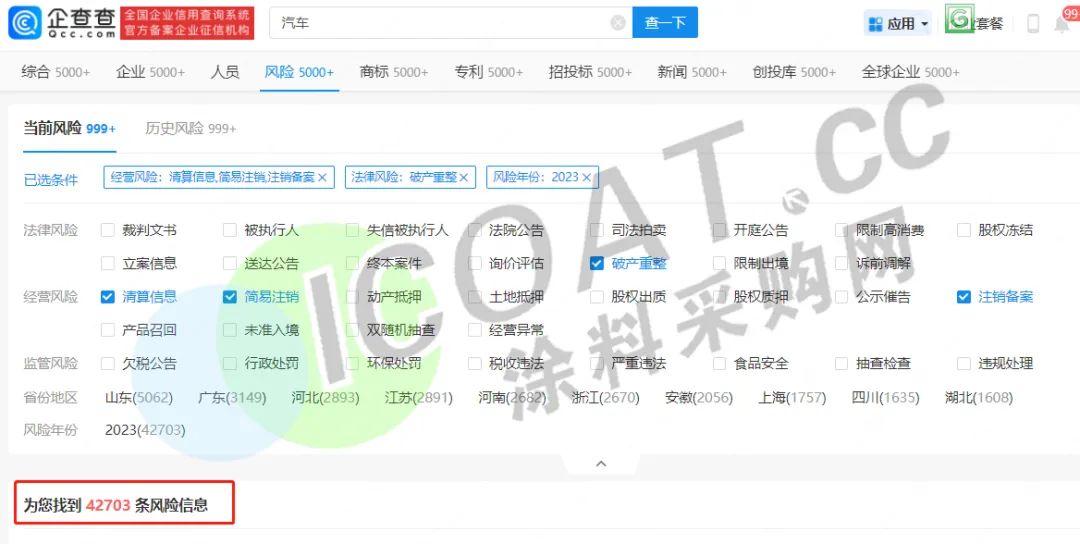Click into the search field containing 汽车
Viewport: 1080px width, 544px height.
[440, 23]
